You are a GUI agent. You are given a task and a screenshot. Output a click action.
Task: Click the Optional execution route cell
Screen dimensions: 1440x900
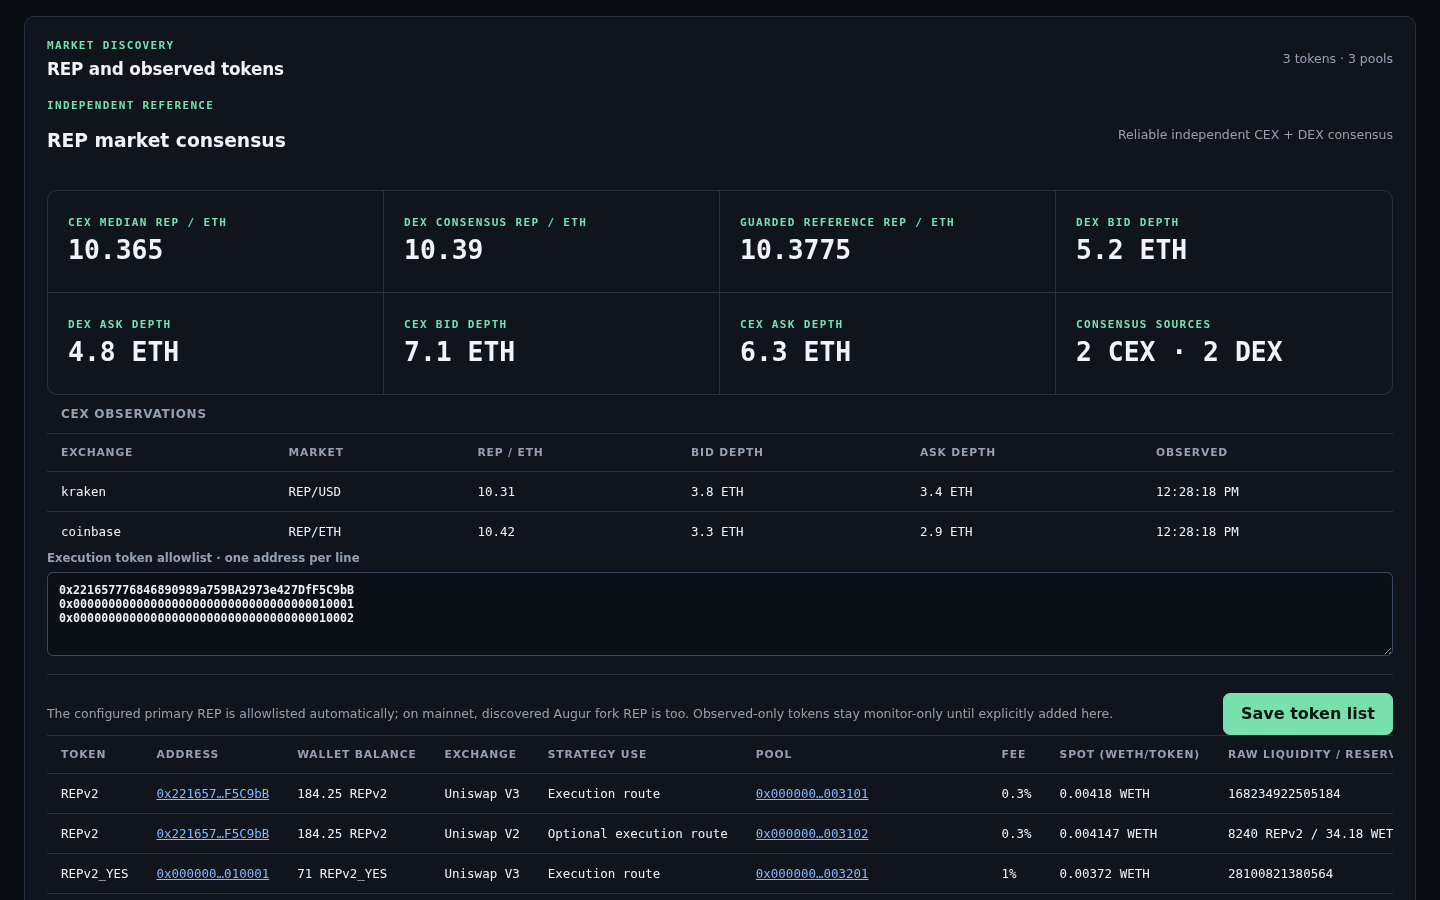coord(638,834)
